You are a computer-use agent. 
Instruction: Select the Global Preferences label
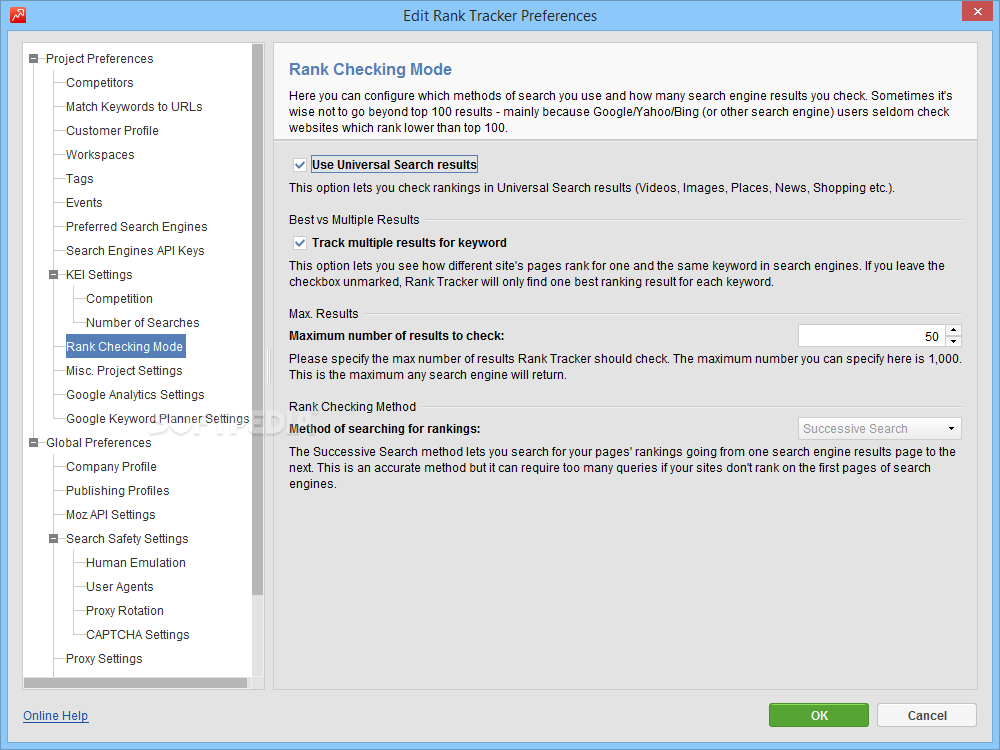[x=99, y=443]
